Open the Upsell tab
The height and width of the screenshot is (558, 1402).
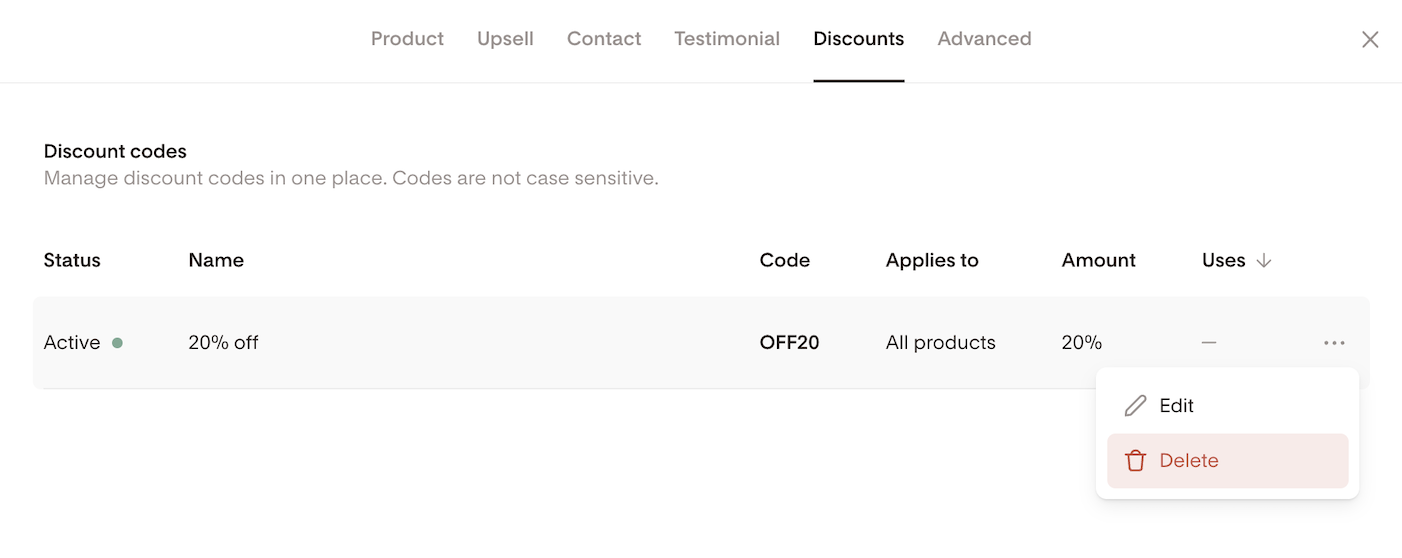coord(505,39)
